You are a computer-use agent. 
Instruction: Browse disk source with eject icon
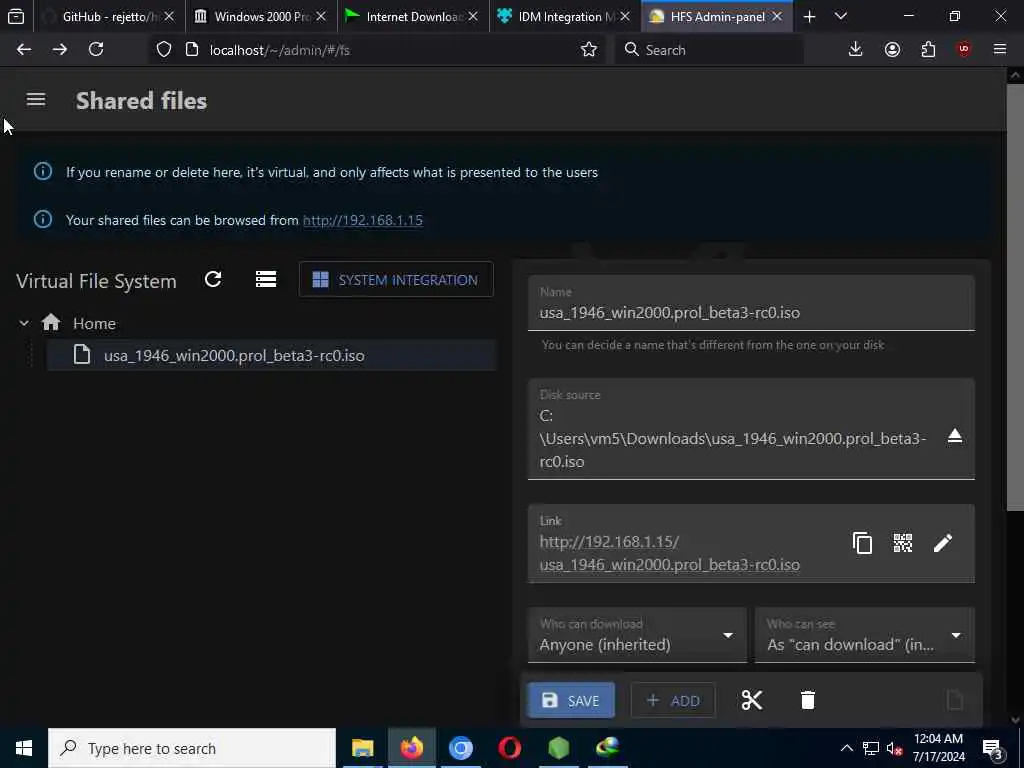point(954,436)
